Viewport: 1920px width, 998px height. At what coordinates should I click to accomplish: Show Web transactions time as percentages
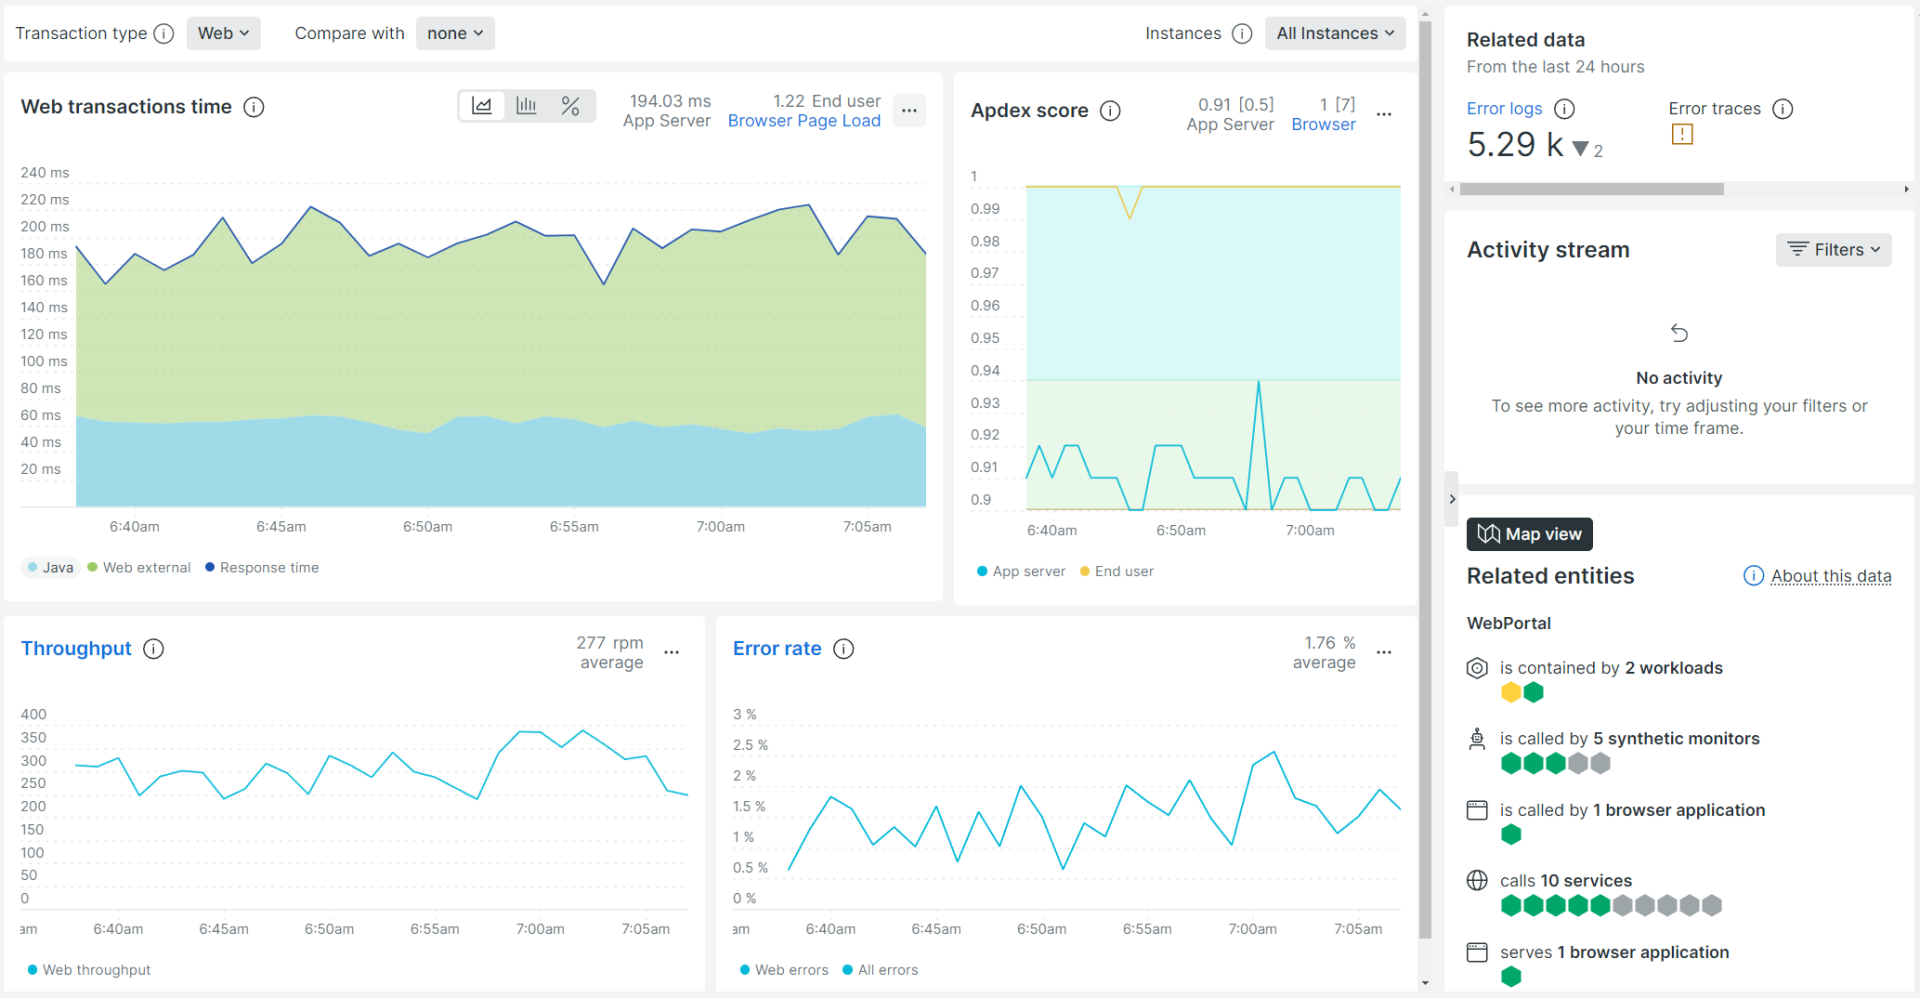[x=570, y=105]
